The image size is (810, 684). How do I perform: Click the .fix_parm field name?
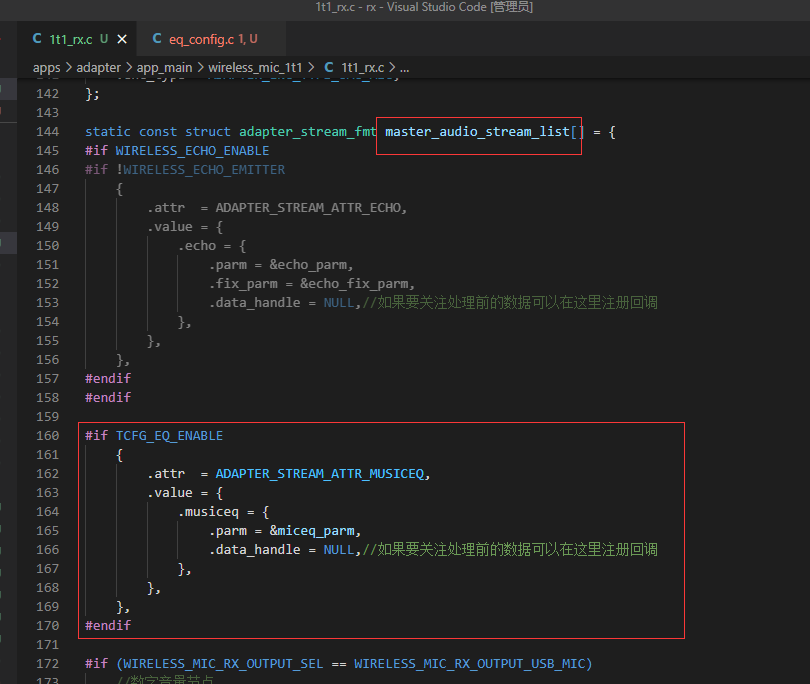tap(243, 284)
